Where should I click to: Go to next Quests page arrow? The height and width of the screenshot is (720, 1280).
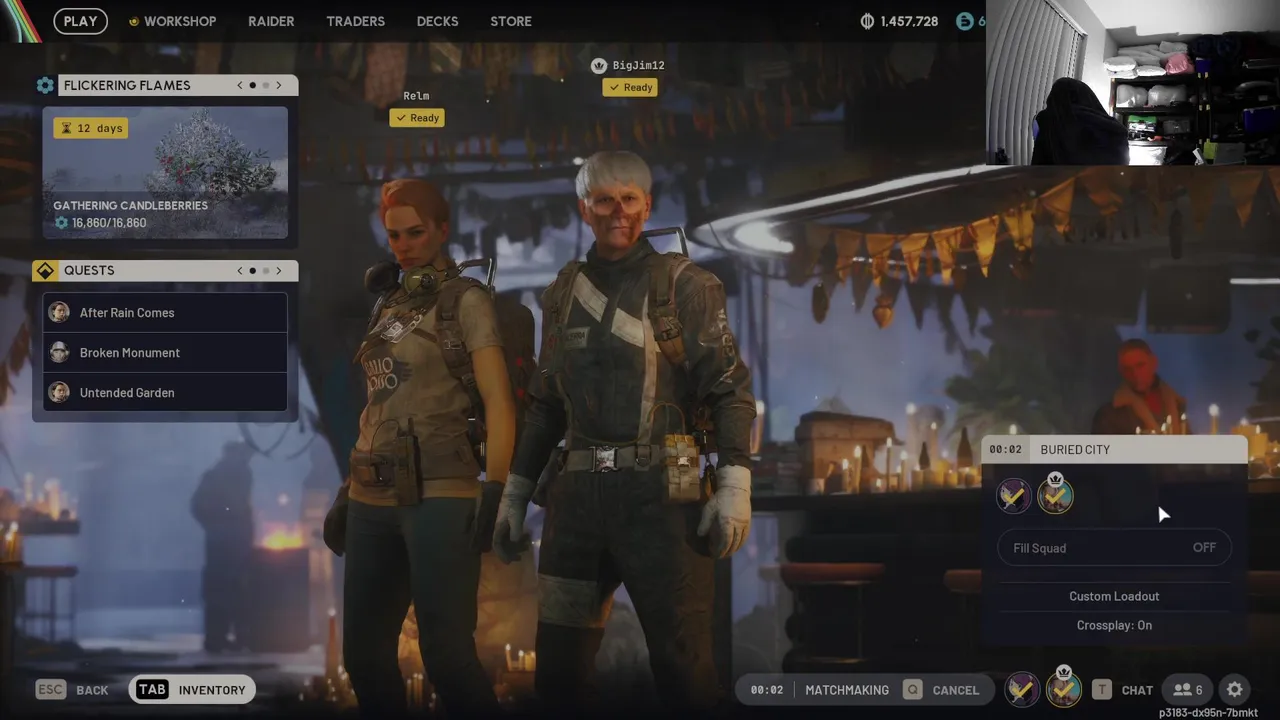tap(279, 271)
